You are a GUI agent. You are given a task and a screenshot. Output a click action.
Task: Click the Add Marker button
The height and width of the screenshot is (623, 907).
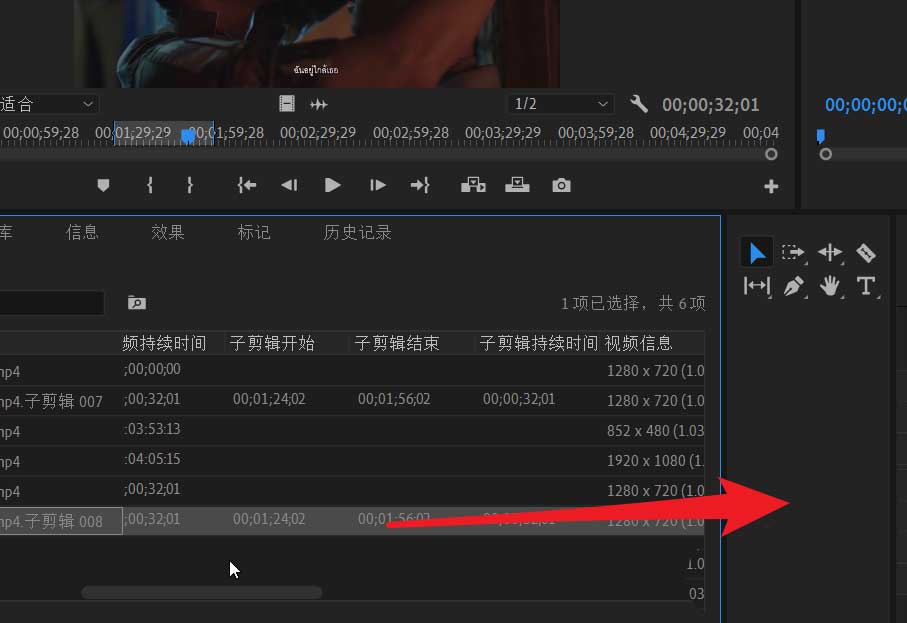point(103,185)
